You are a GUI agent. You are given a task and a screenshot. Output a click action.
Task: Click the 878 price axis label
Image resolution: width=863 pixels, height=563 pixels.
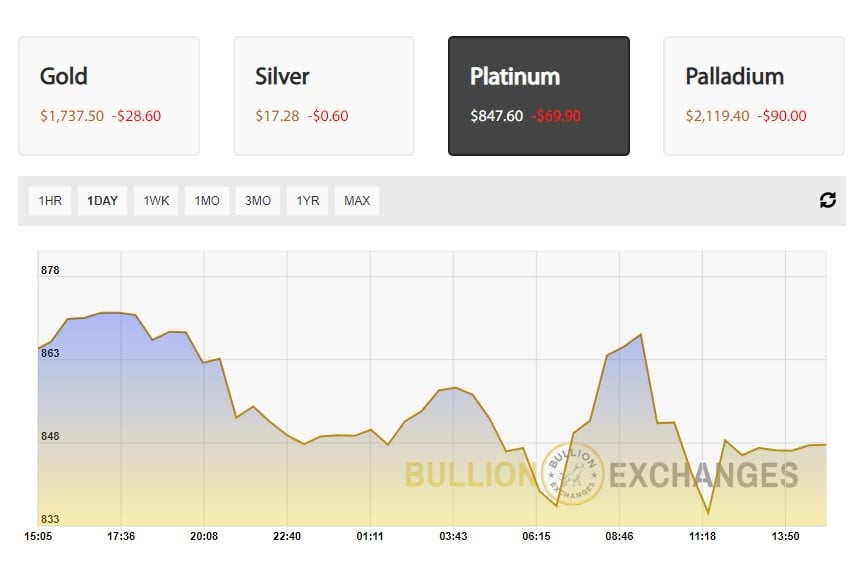(x=50, y=270)
